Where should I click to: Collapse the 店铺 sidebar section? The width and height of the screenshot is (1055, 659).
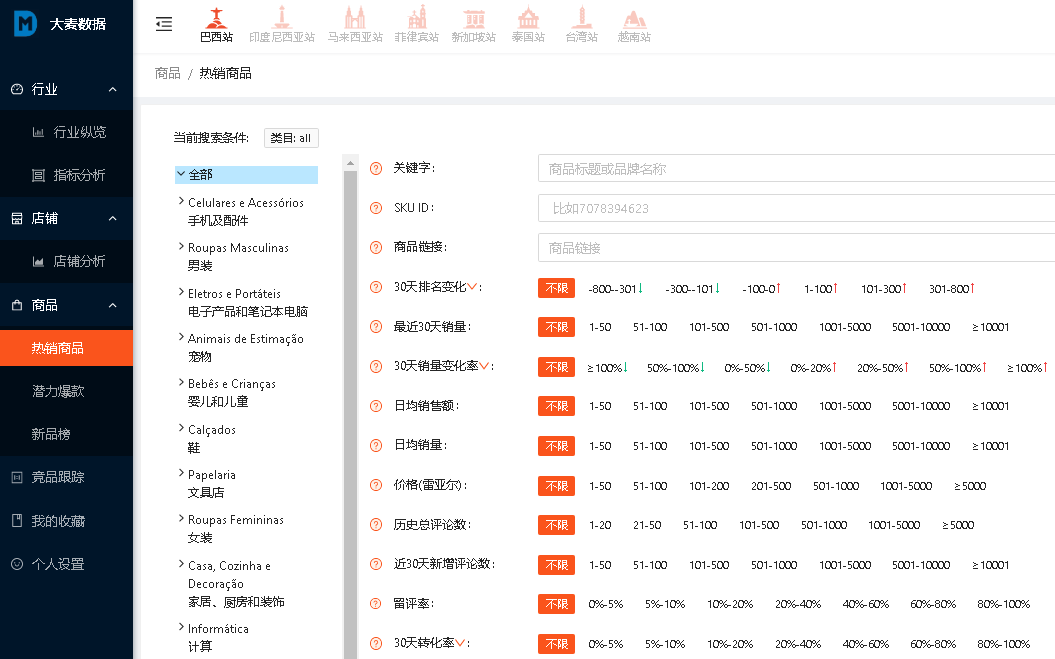112,218
